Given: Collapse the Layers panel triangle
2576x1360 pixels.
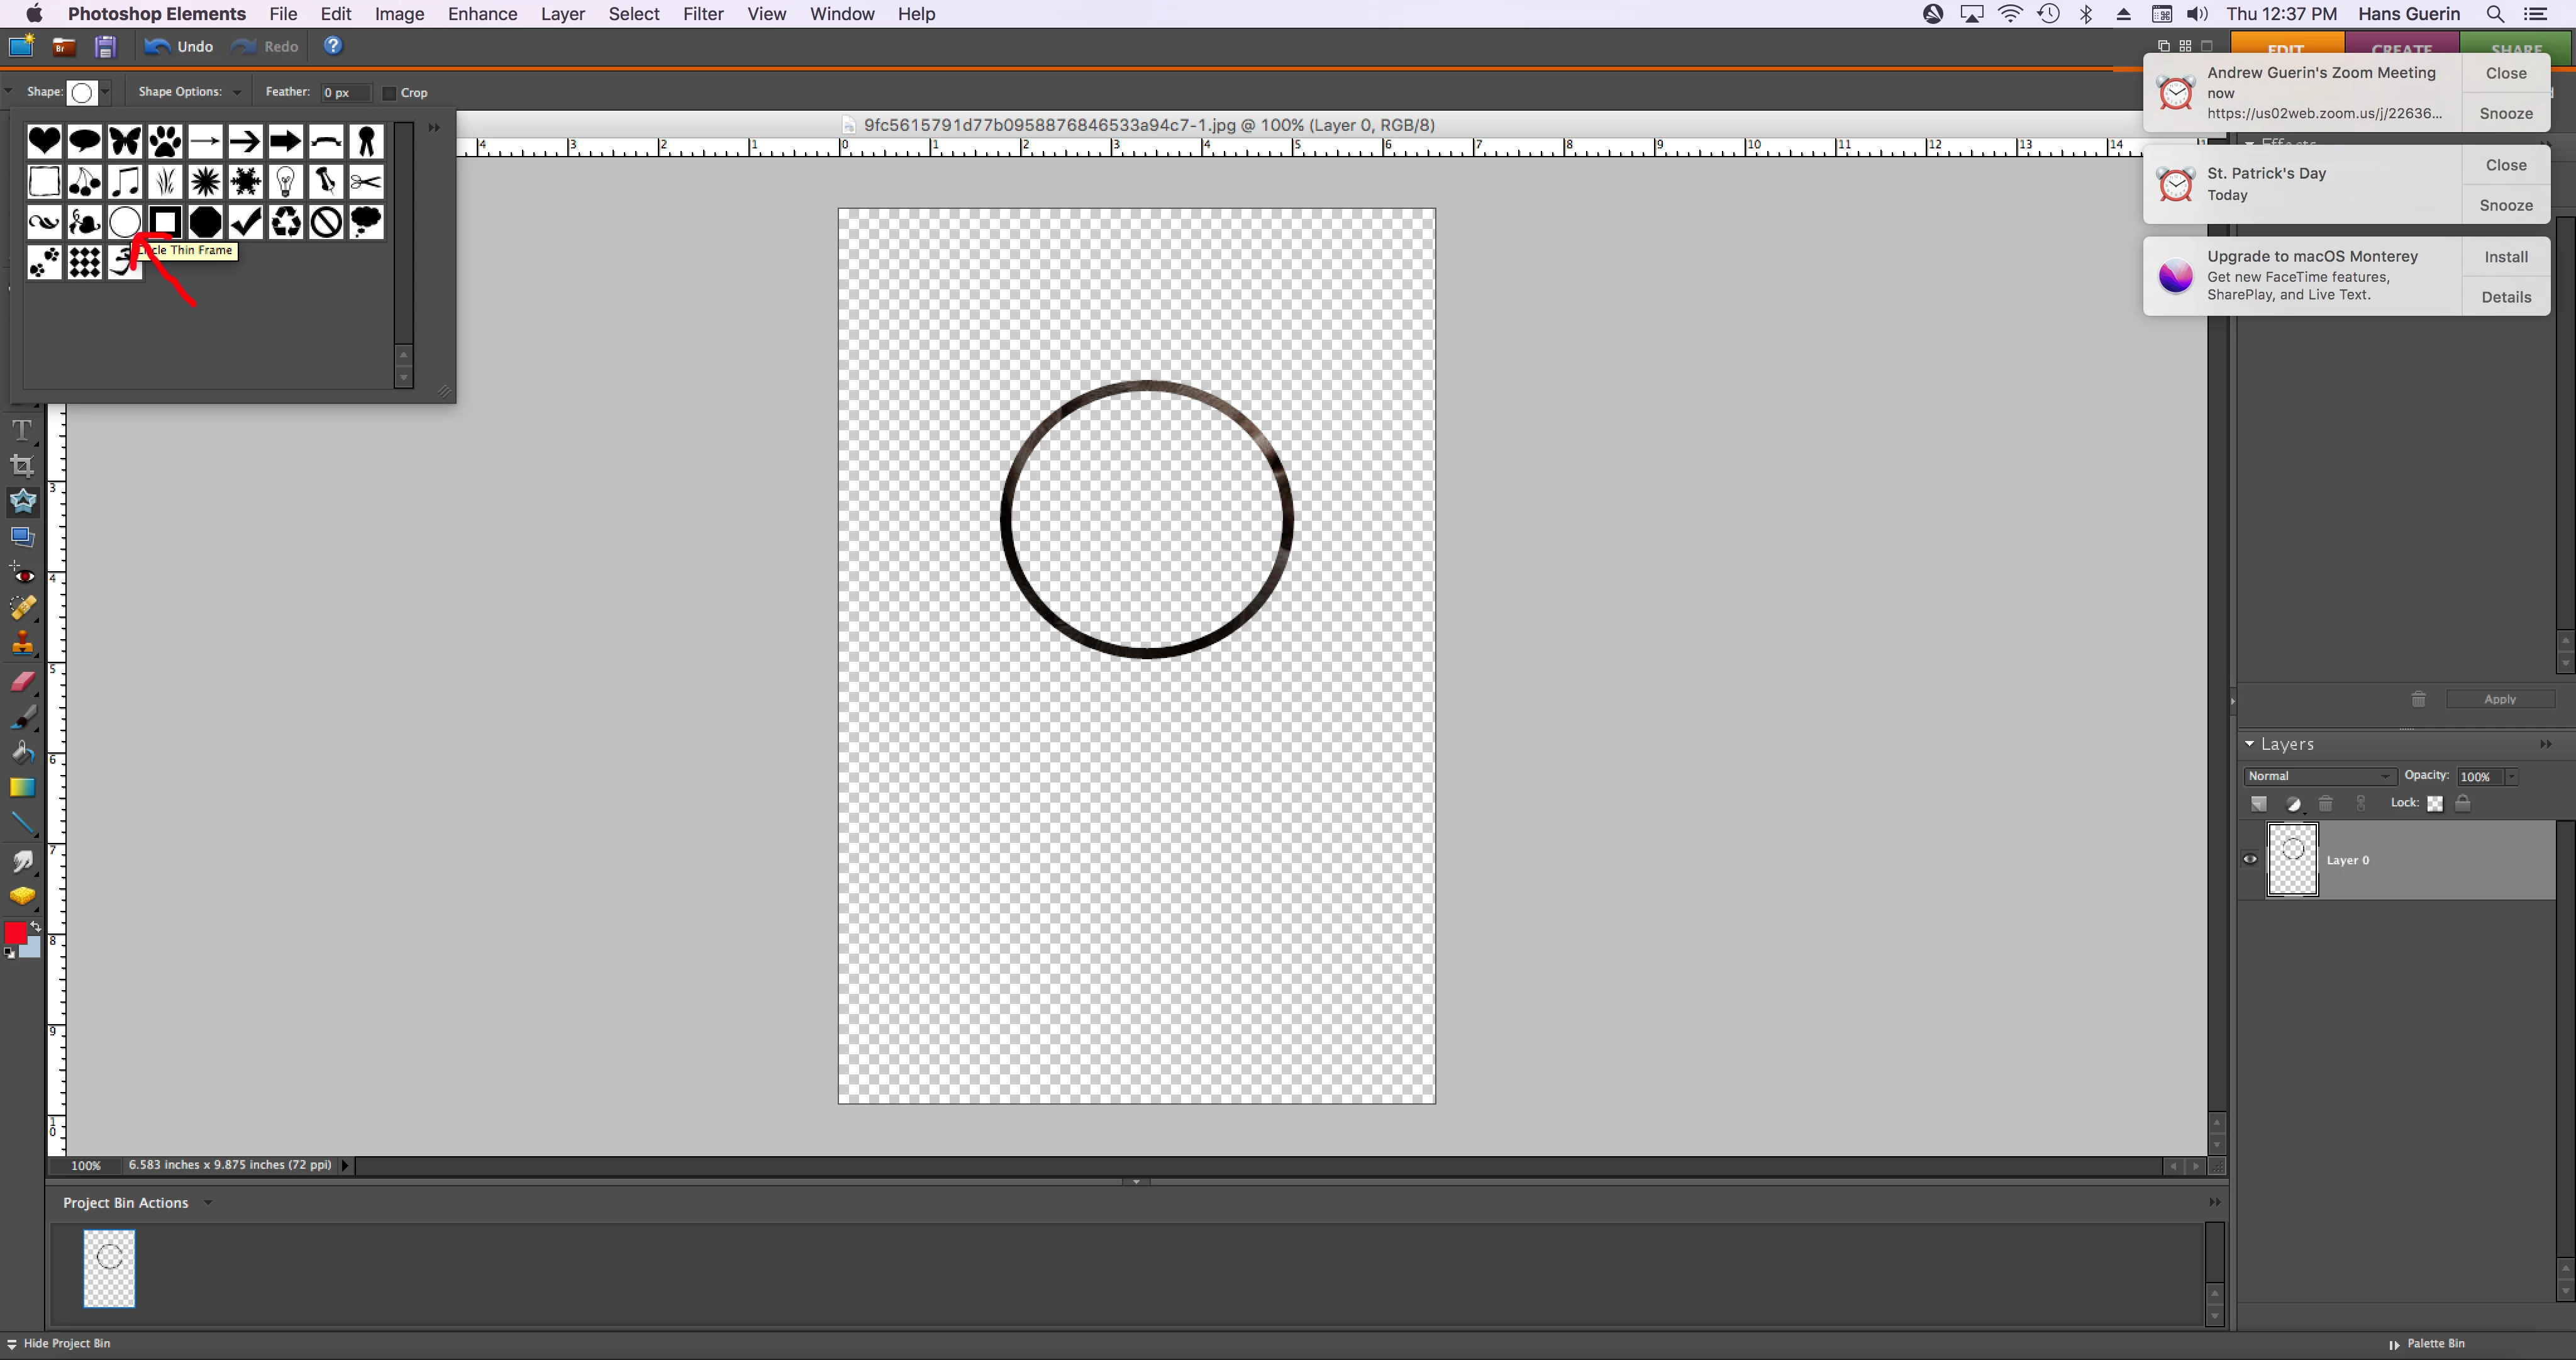Looking at the screenshot, I should click(x=2250, y=744).
